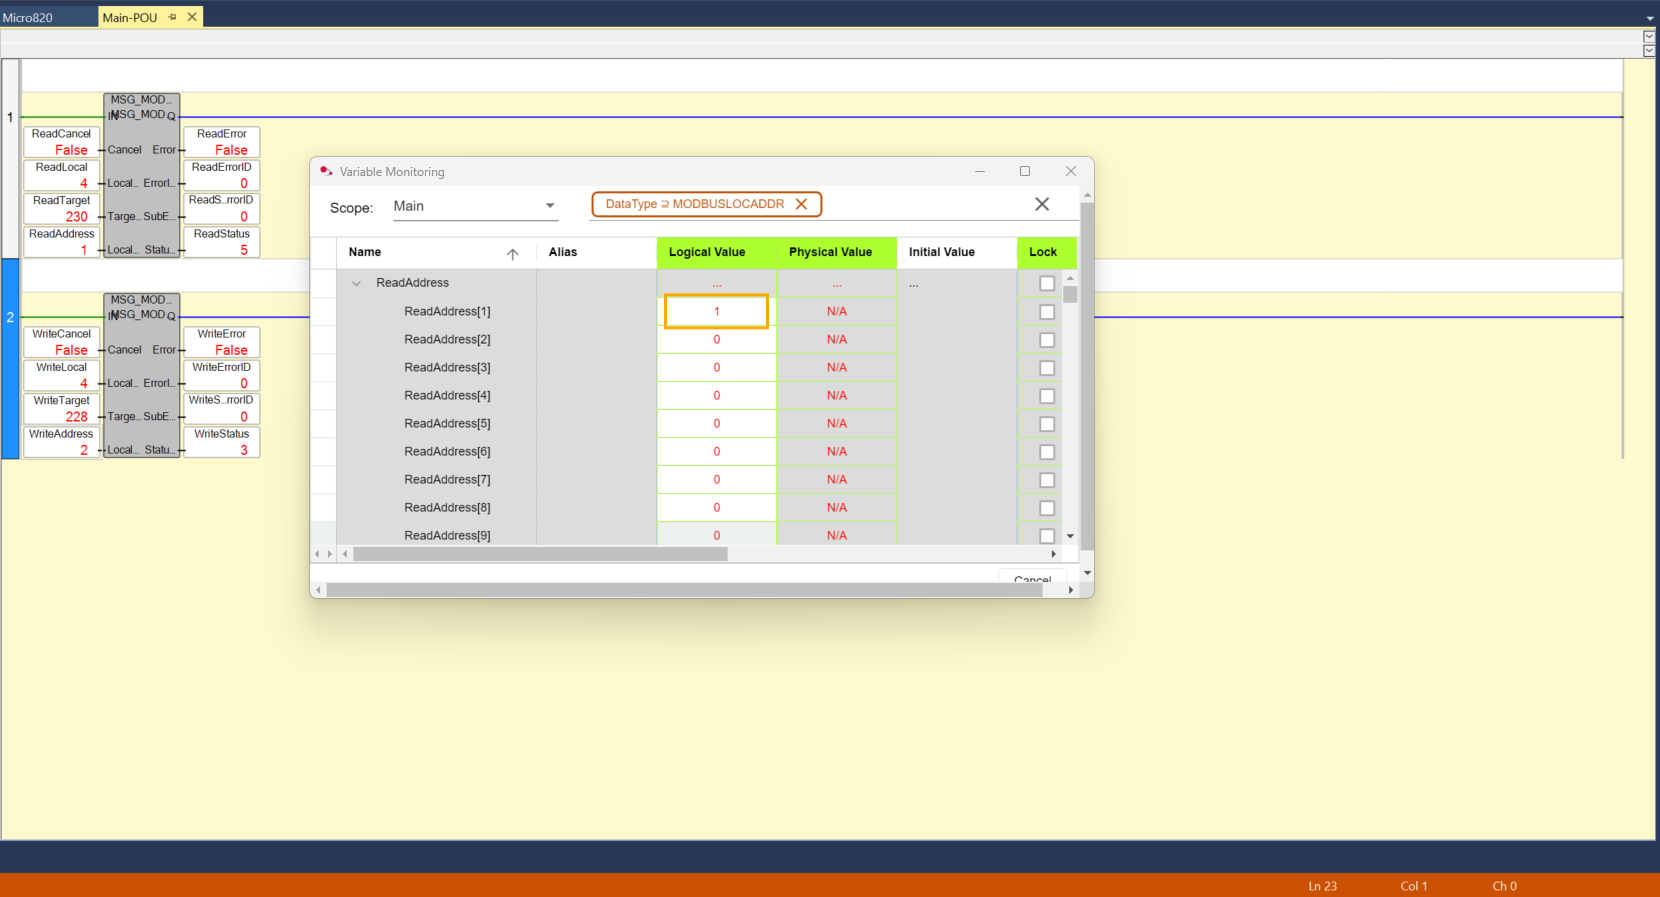Viewport: 1660px width, 897px height.
Task: Edit the ReadAddress[2] logical value cell
Action: point(716,340)
